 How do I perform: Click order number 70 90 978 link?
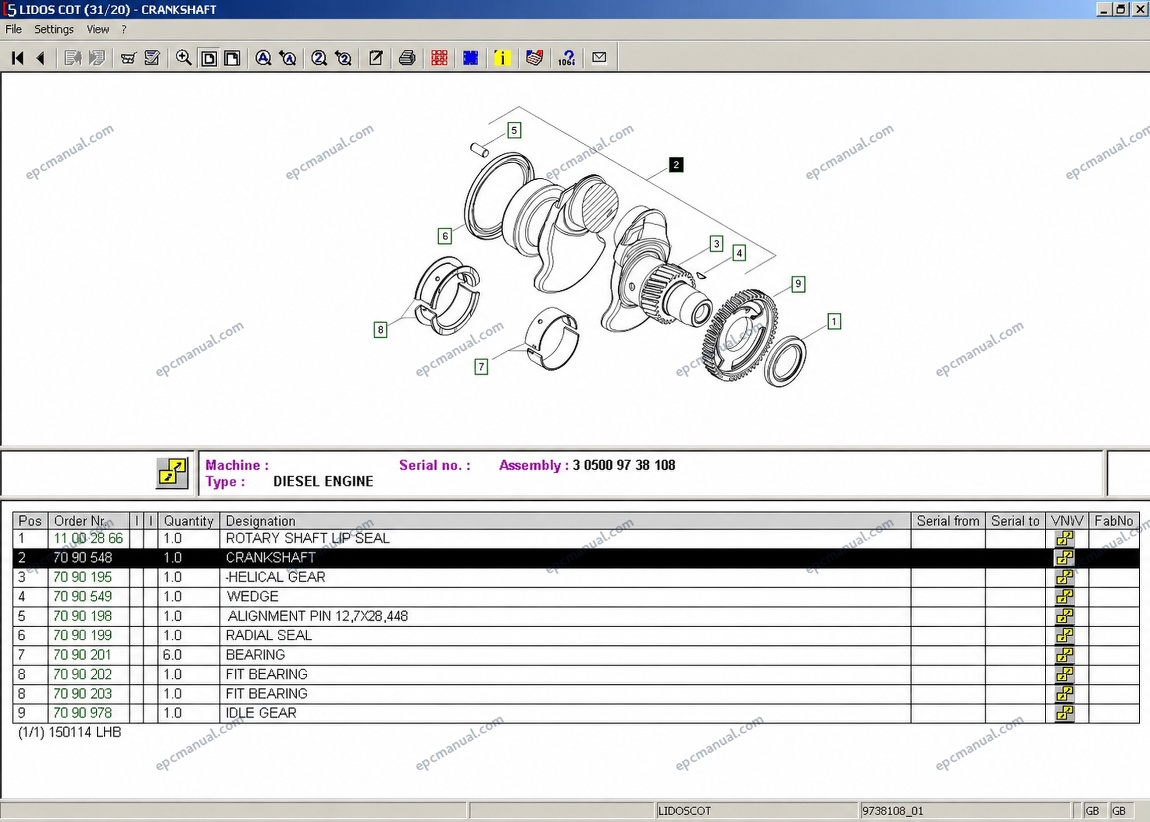click(82, 713)
